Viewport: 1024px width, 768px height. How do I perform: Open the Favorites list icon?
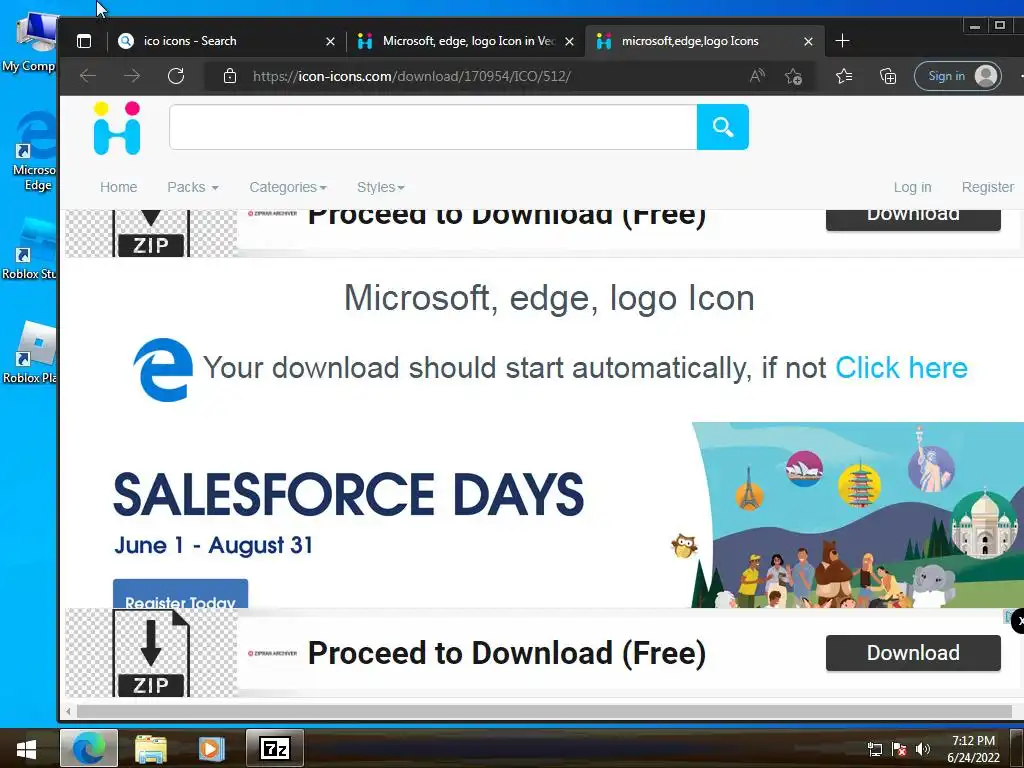tap(844, 76)
